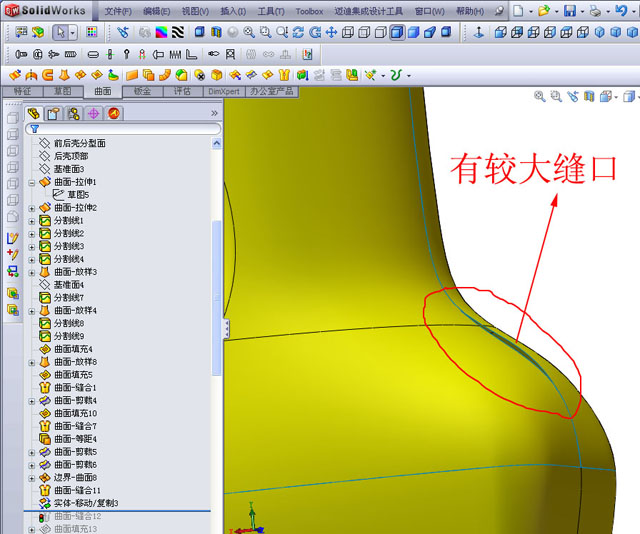Switch to the DimXpert tab

(x=224, y=91)
